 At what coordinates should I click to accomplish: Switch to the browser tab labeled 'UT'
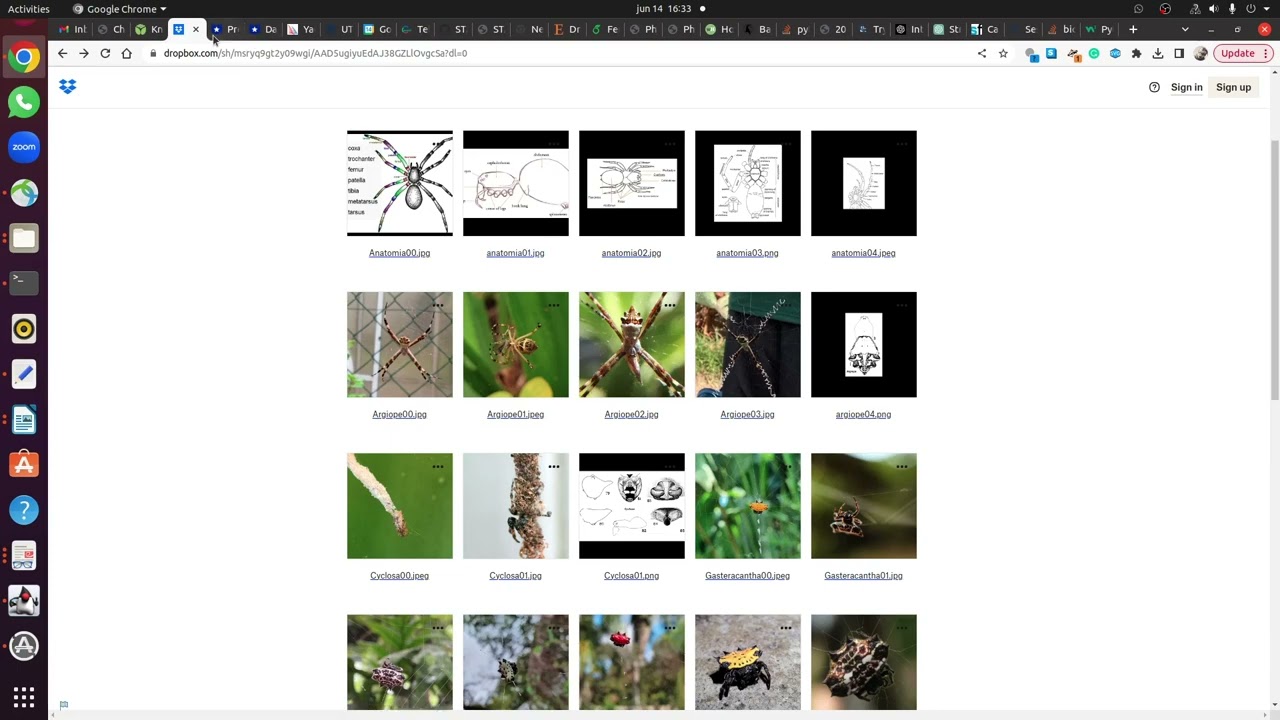point(340,29)
